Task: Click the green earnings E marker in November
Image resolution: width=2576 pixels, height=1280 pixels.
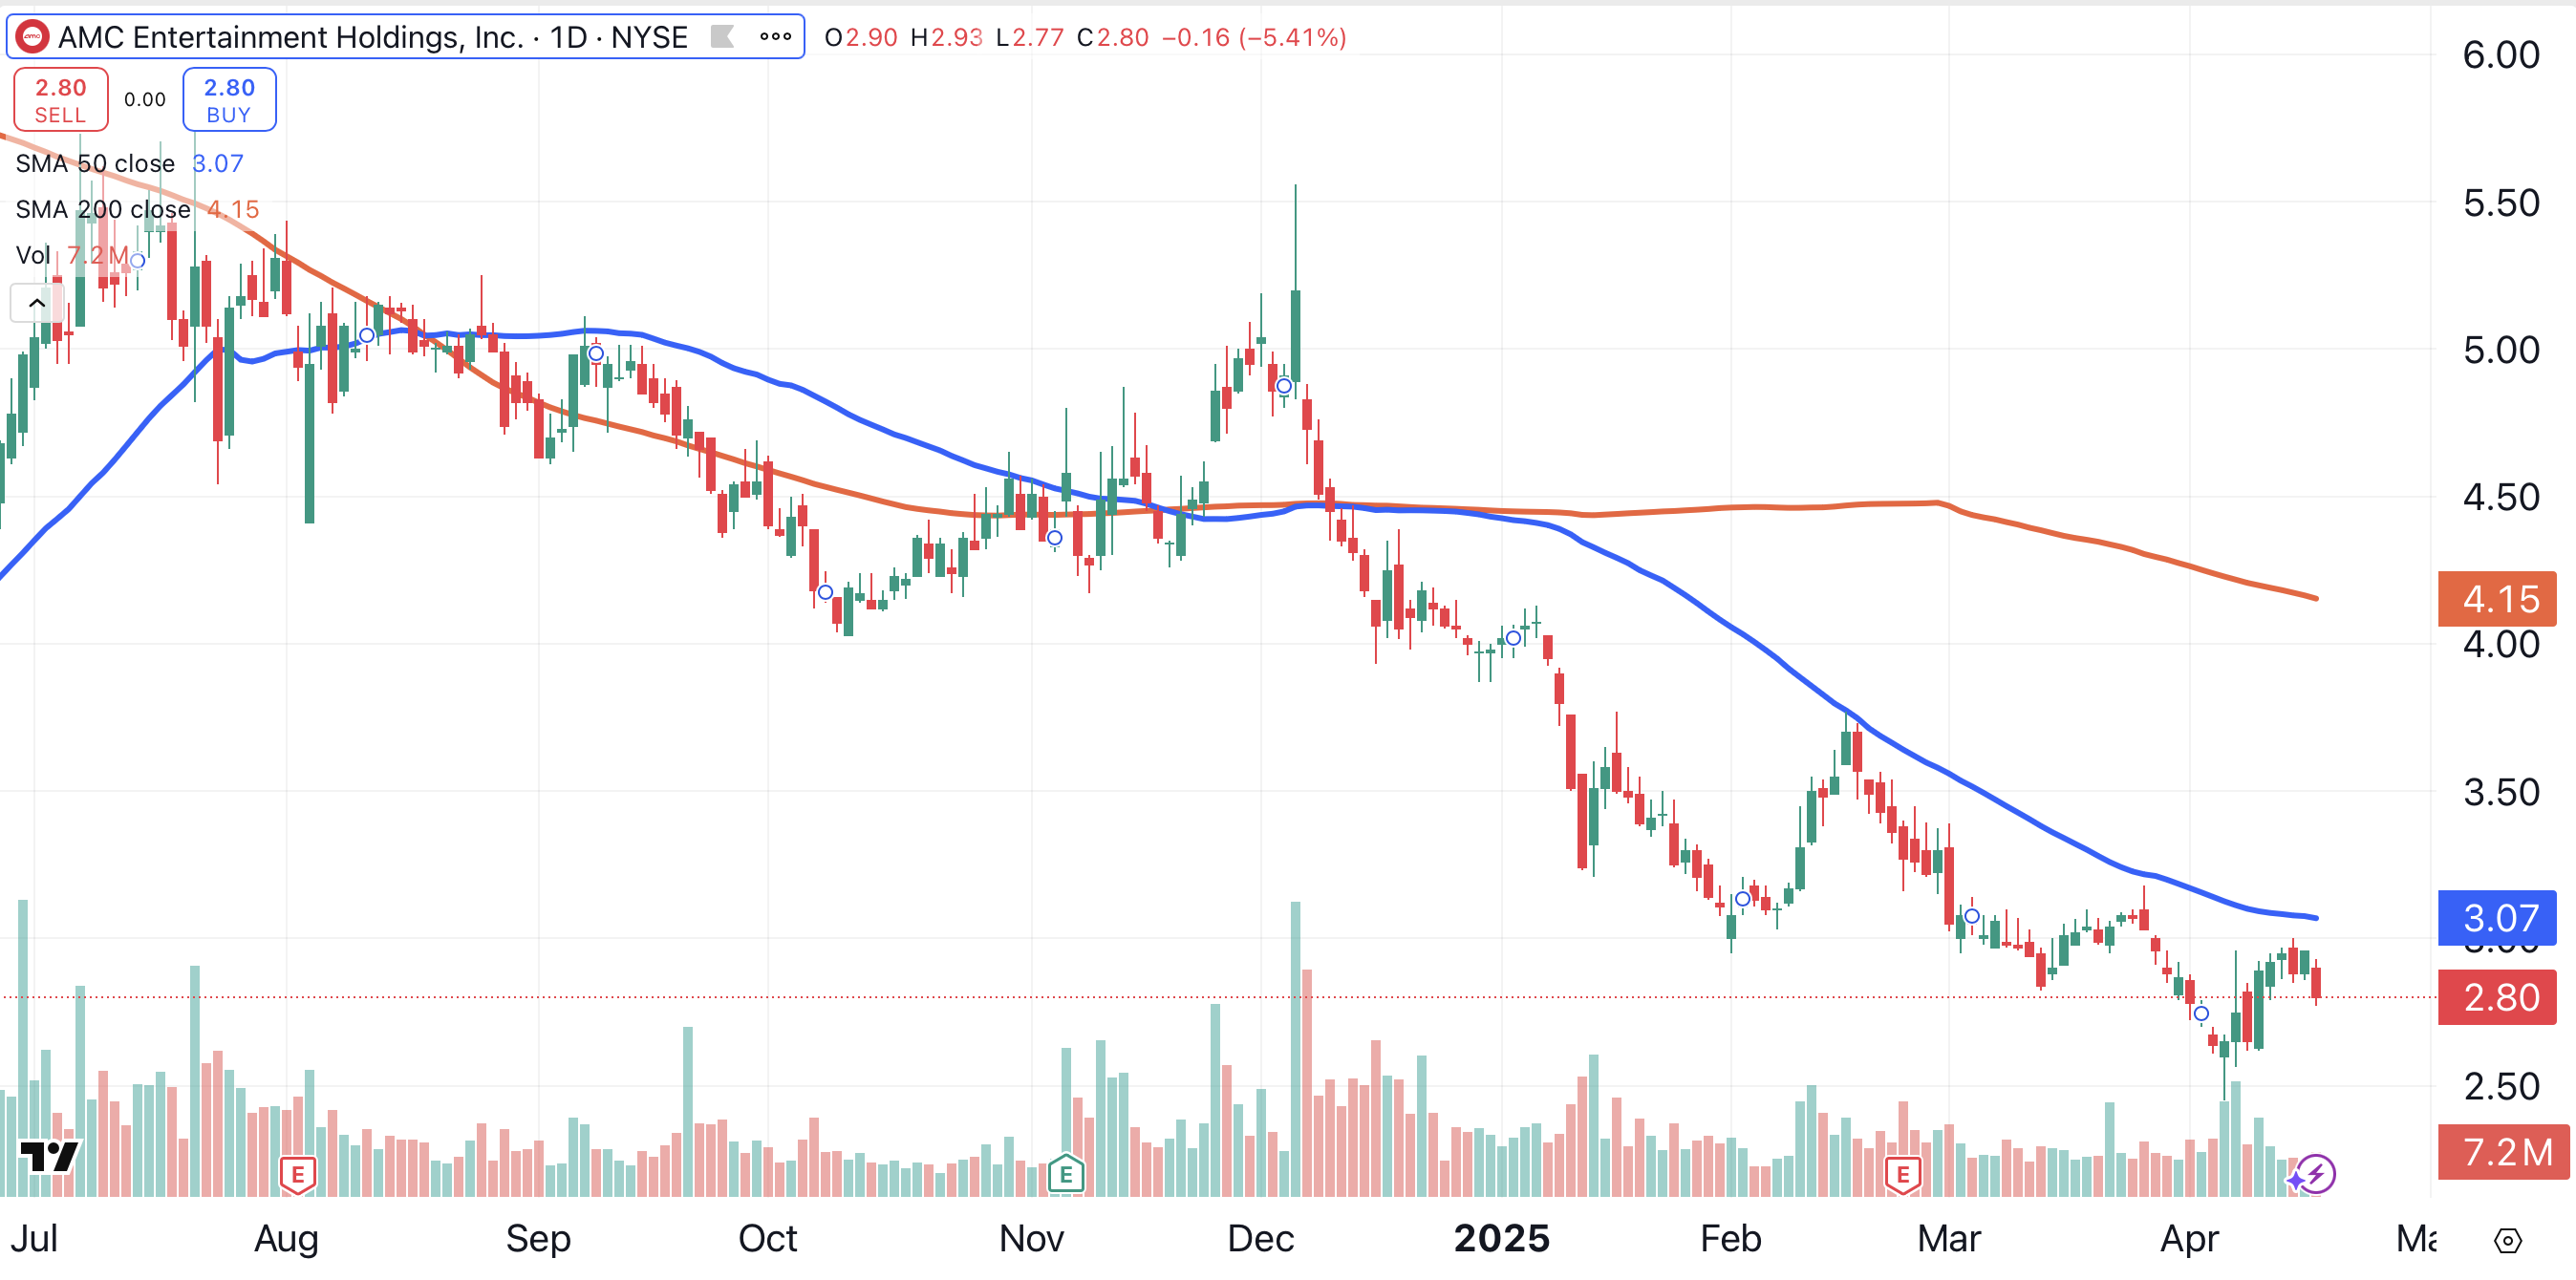Action: coord(1066,1174)
